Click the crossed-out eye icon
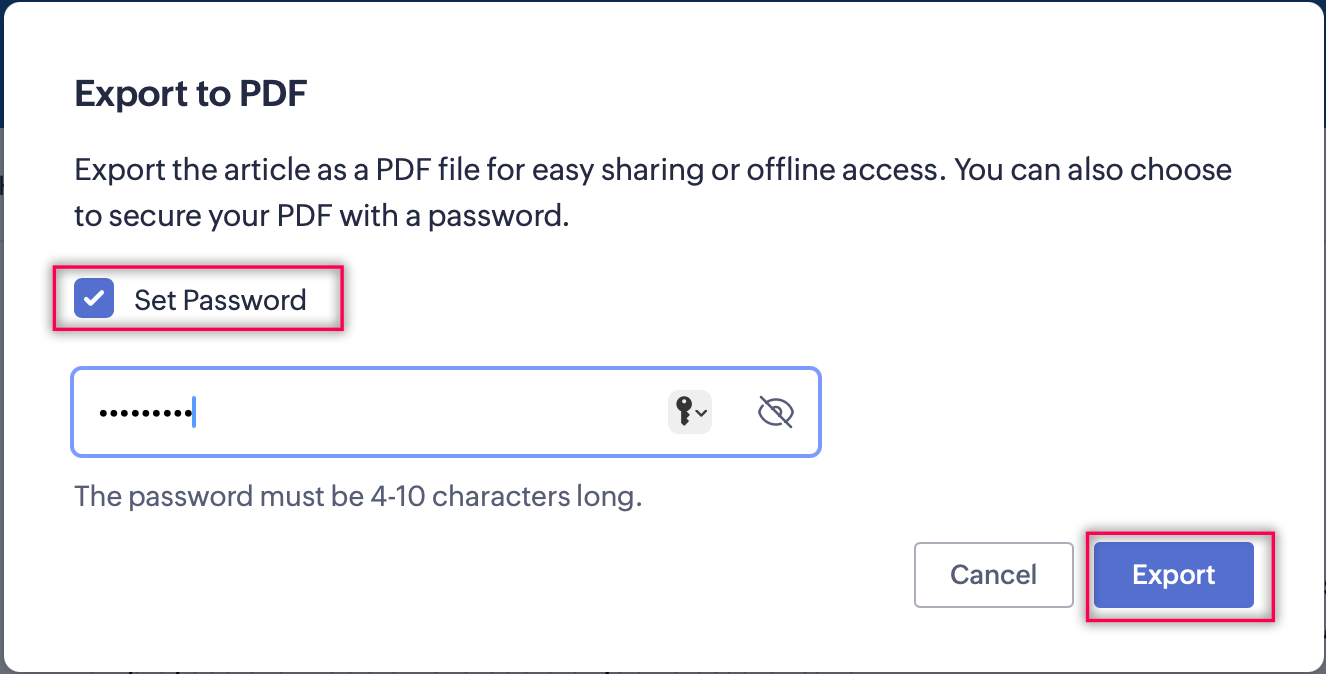Viewport: 1326px width, 674px height. point(775,412)
